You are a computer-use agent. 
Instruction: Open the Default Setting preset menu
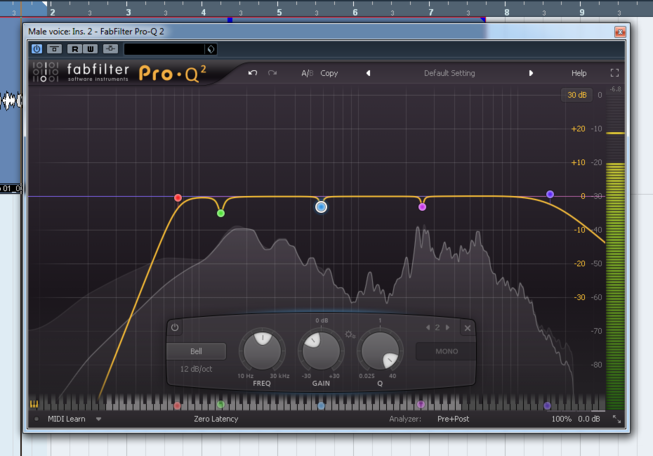pyautogui.click(x=449, y=73)
